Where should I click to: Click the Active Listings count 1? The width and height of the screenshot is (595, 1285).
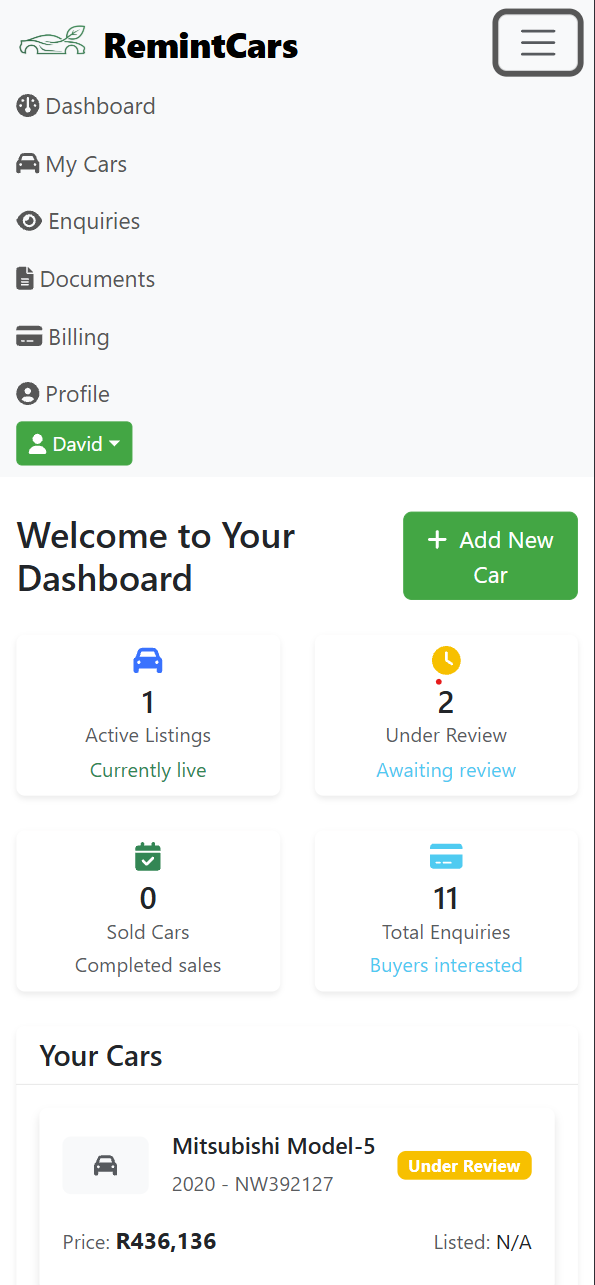point(148,702)
